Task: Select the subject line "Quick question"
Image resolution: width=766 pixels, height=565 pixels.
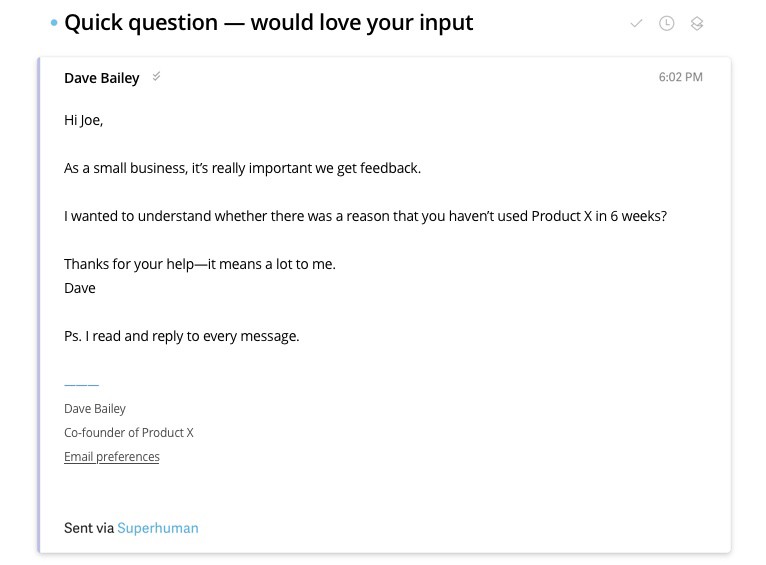Action: coord(268,22)
